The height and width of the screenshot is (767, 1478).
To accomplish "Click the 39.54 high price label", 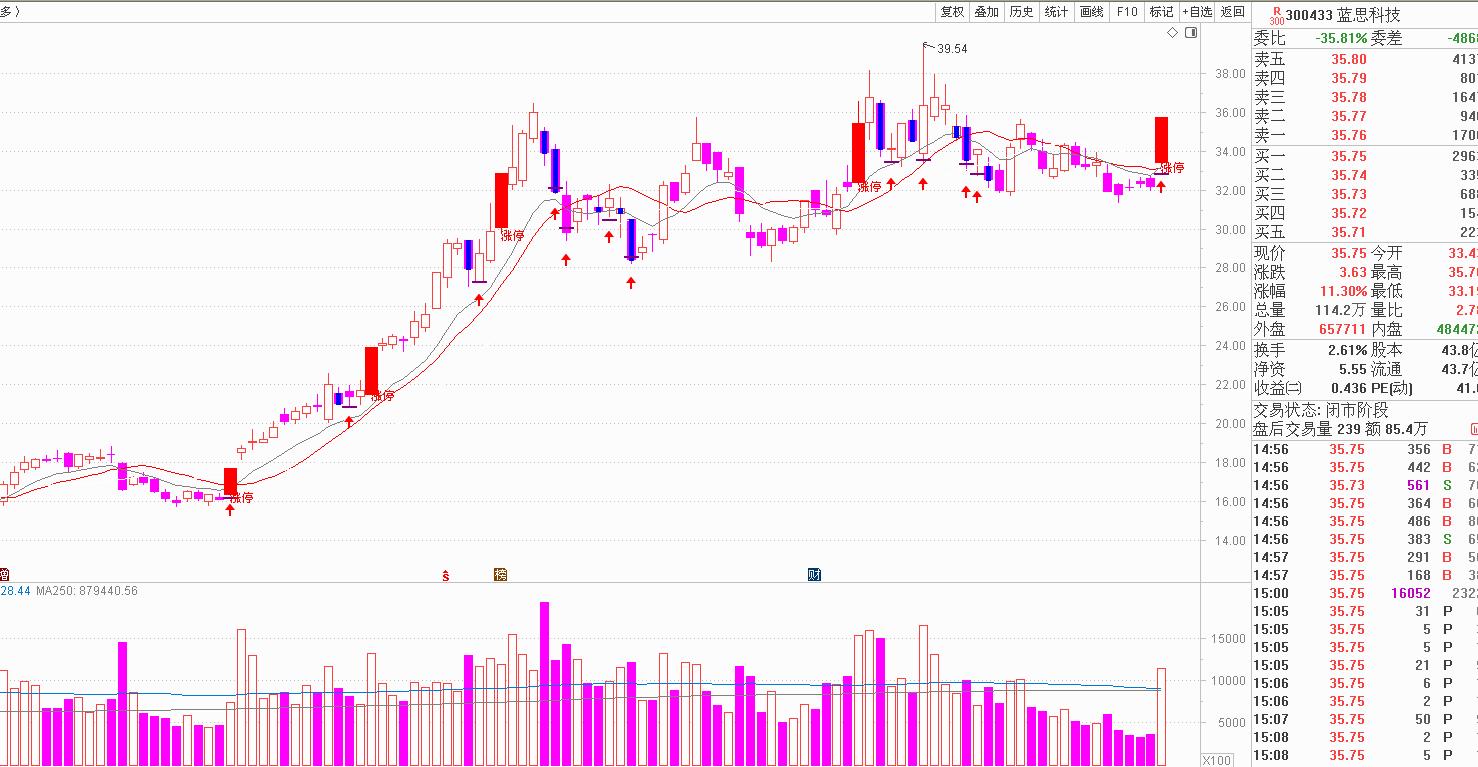I will click(x=952, y=48).
